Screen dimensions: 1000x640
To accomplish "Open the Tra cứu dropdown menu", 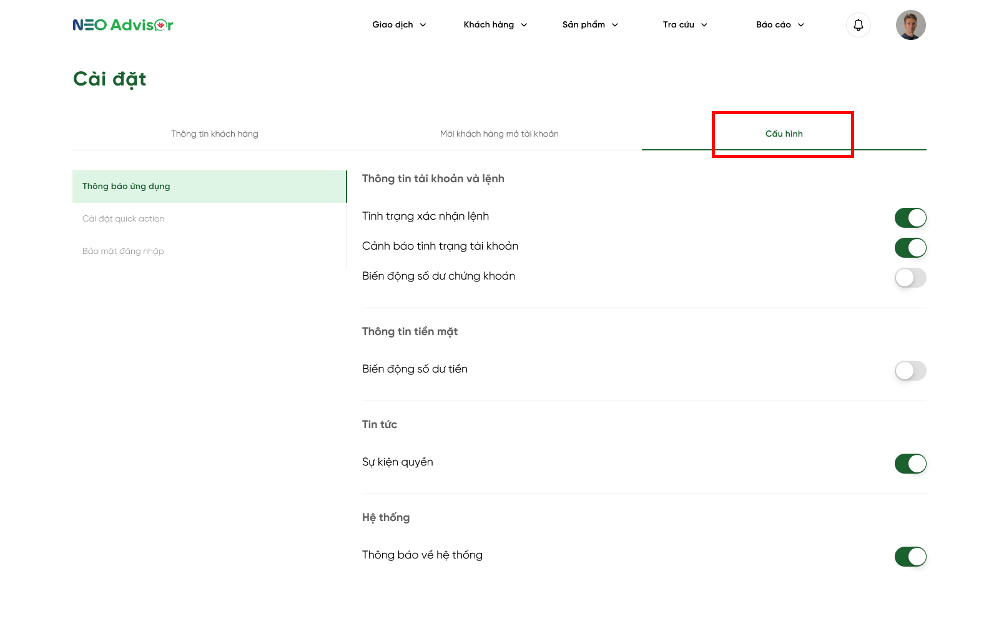I will 685,25.
